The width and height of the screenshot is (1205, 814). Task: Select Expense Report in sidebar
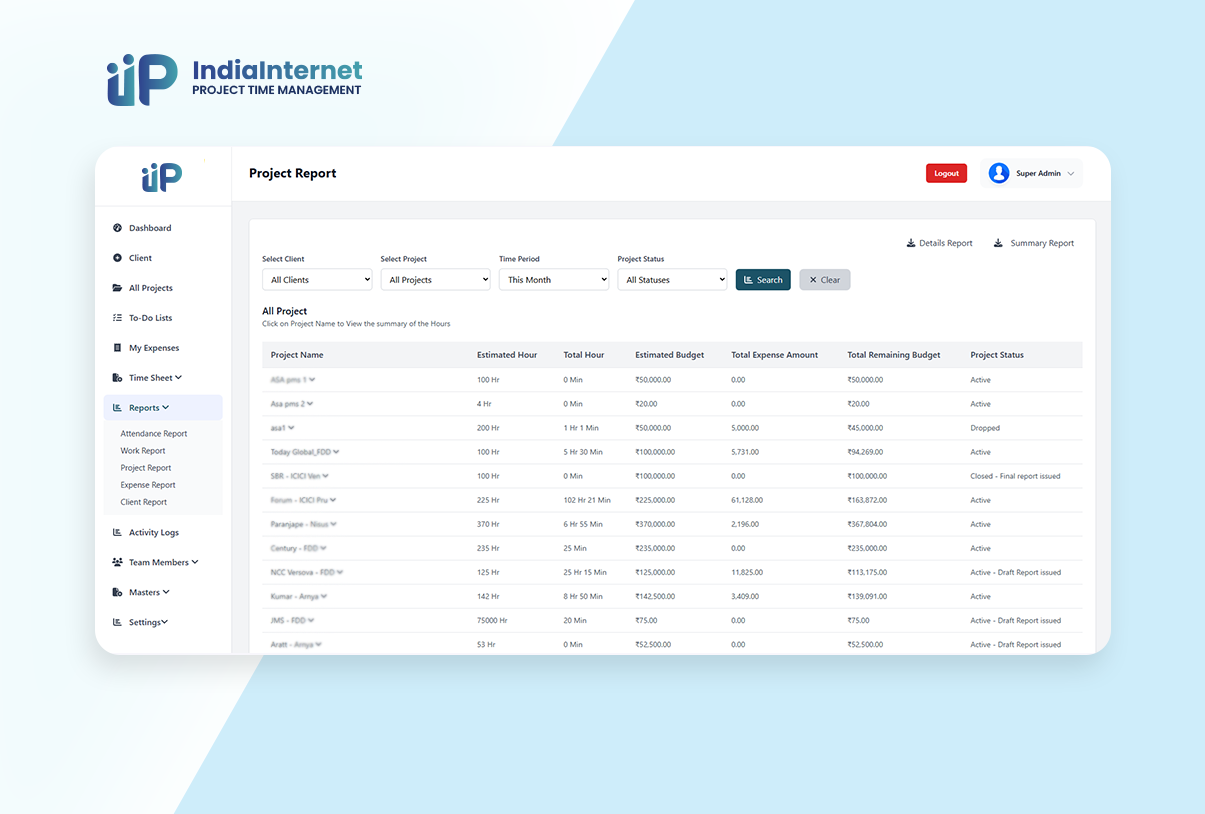pyautogui.click(x=148, y=485)
